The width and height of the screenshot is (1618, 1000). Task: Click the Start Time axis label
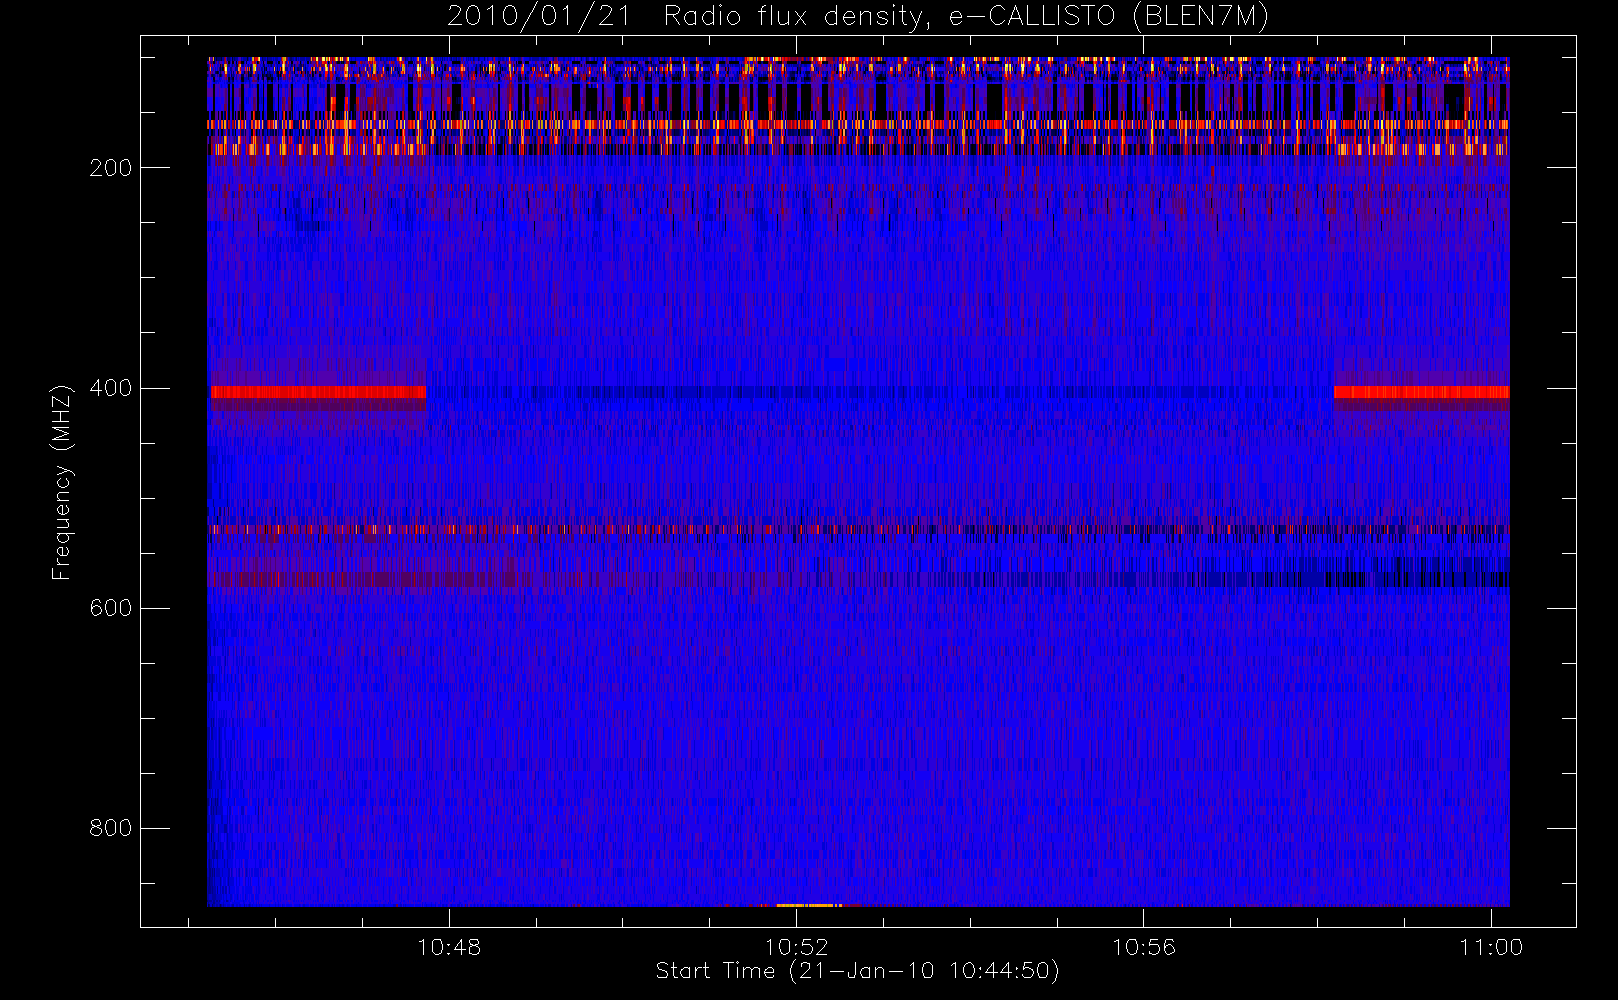[858, 971]
